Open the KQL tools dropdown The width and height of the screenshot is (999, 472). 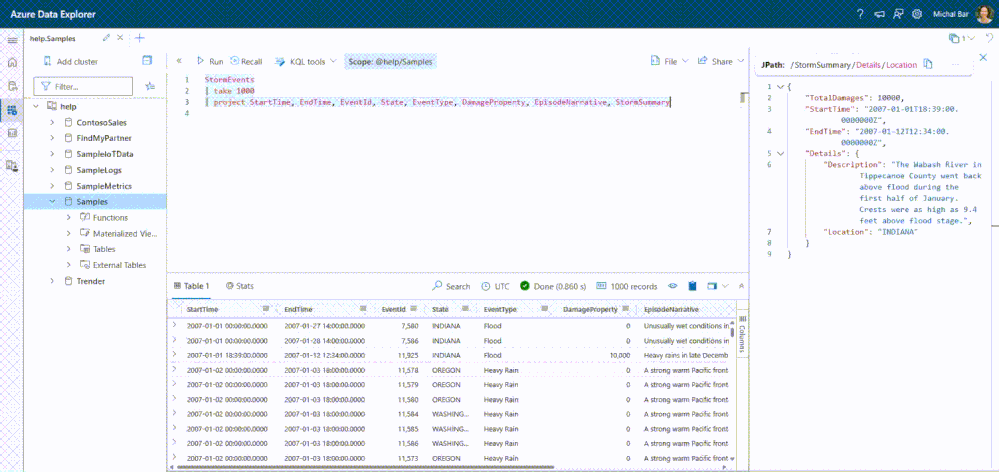pos(305,62)
